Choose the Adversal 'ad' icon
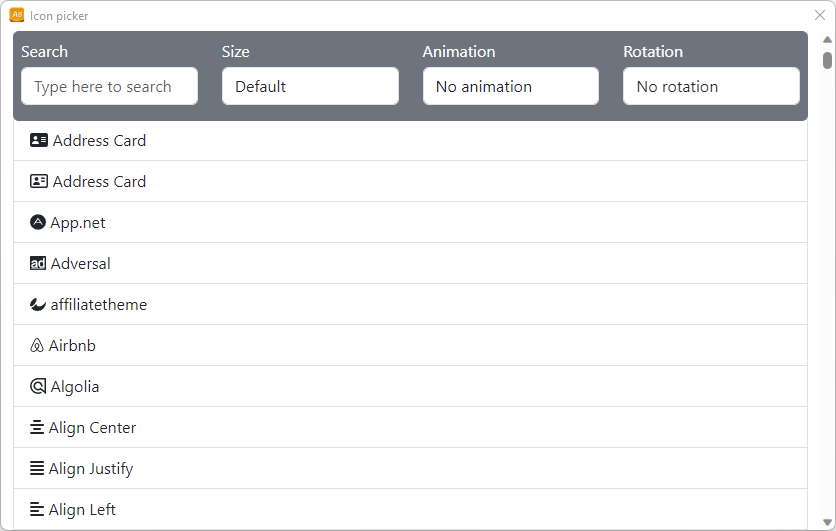This screenshot has width=836, height=531. (x=37, y=263)
